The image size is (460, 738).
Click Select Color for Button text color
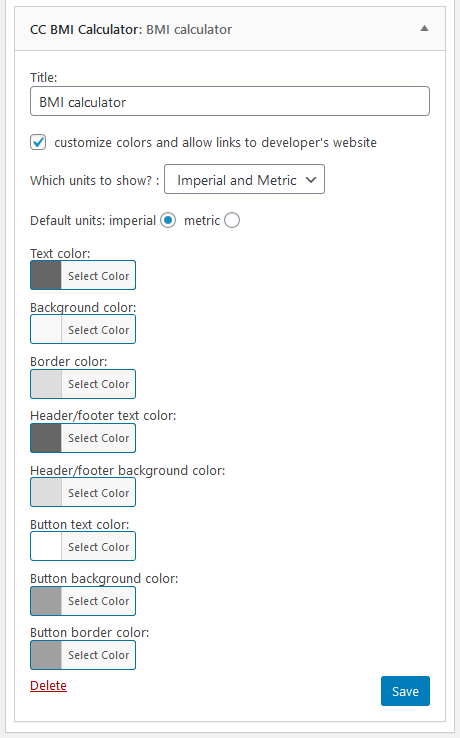(98, 546)
